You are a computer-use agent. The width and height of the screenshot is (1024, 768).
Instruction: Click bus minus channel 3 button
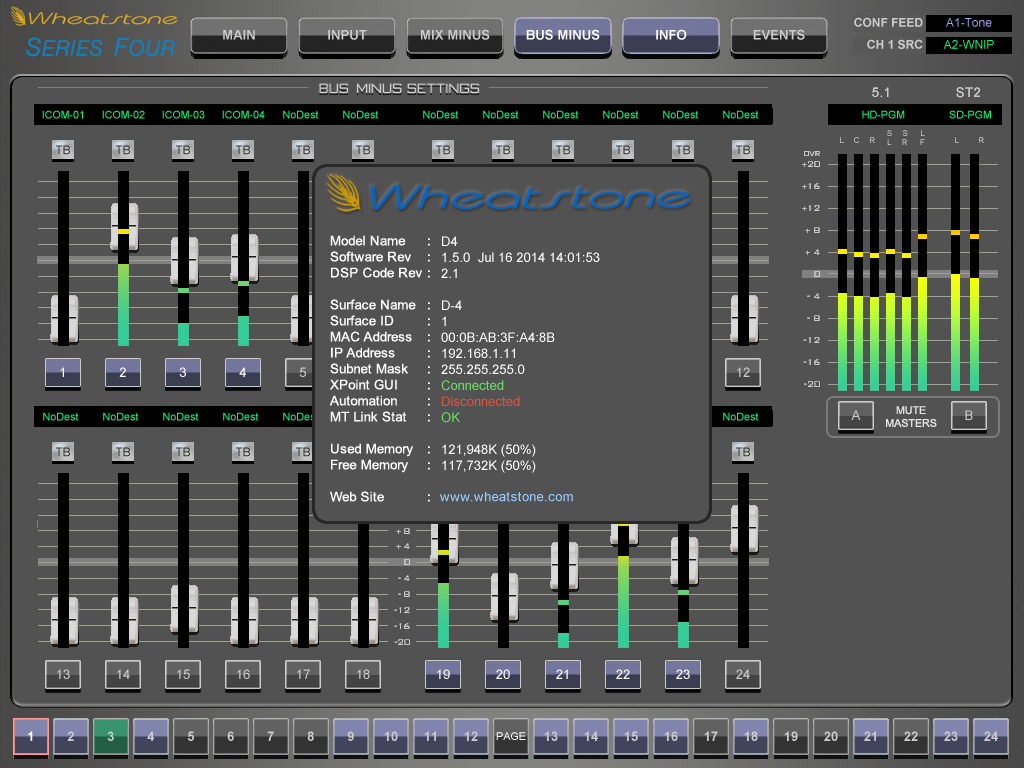tap(183, 373)
